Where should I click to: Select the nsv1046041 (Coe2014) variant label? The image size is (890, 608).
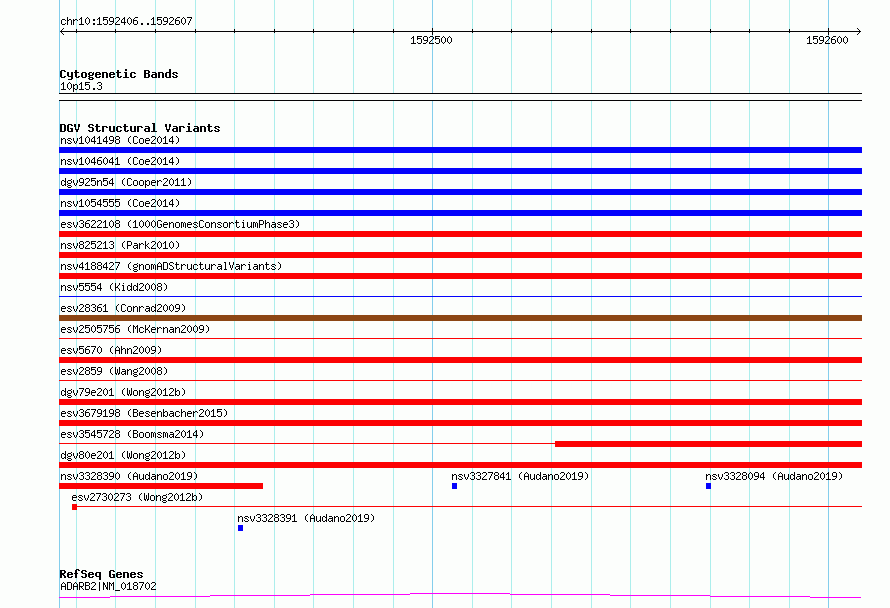[x=120, y=161]
